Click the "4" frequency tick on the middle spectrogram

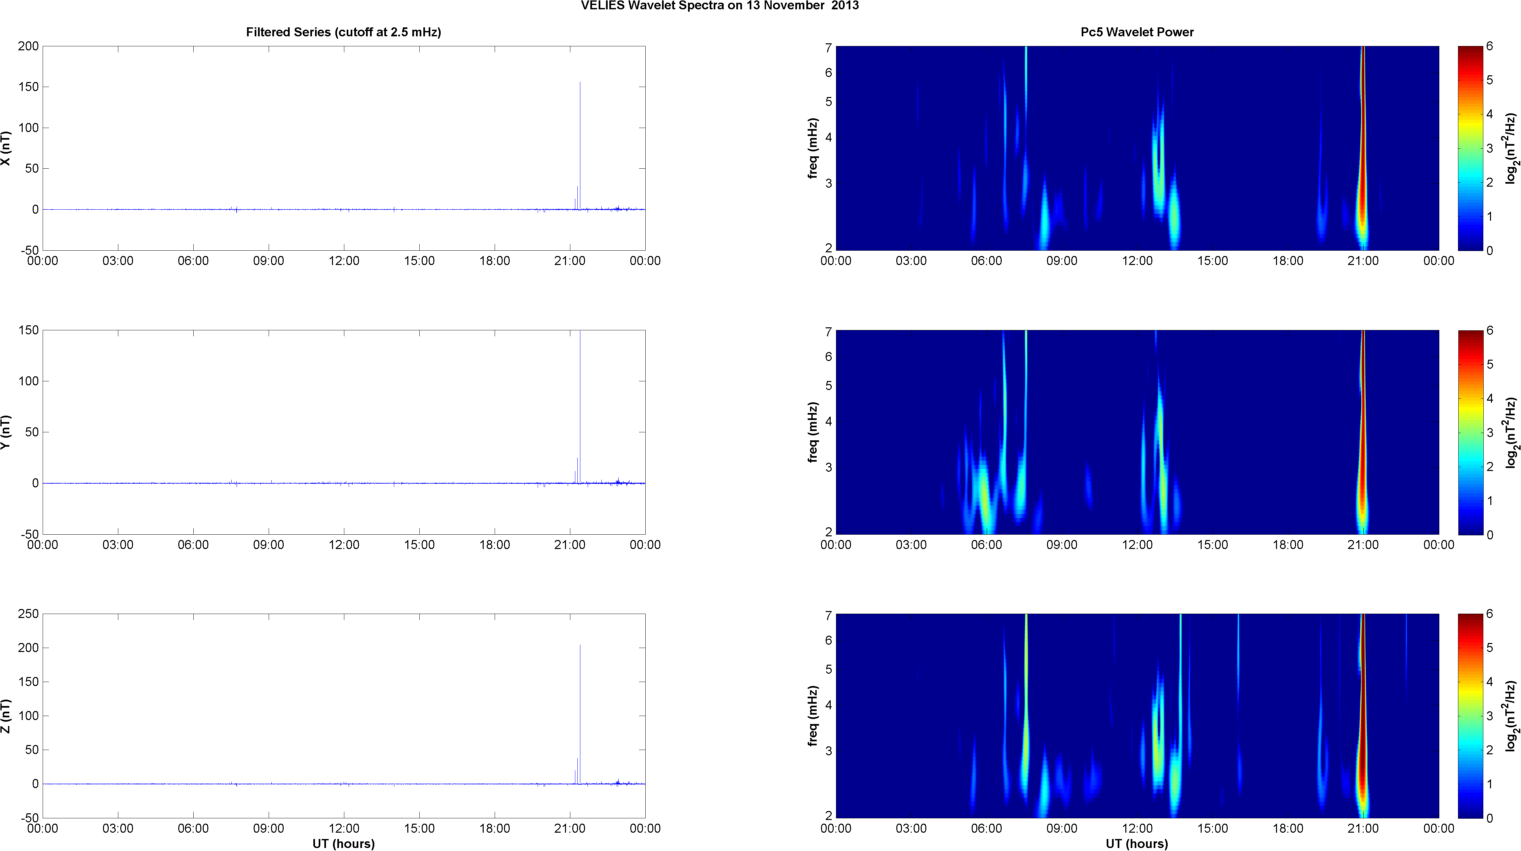pyautogui.click(x=829, y=422)
